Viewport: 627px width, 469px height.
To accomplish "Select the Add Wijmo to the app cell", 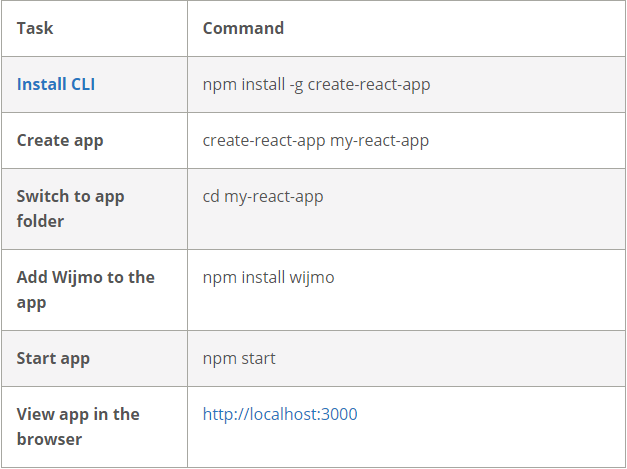I will click(85, 289).
